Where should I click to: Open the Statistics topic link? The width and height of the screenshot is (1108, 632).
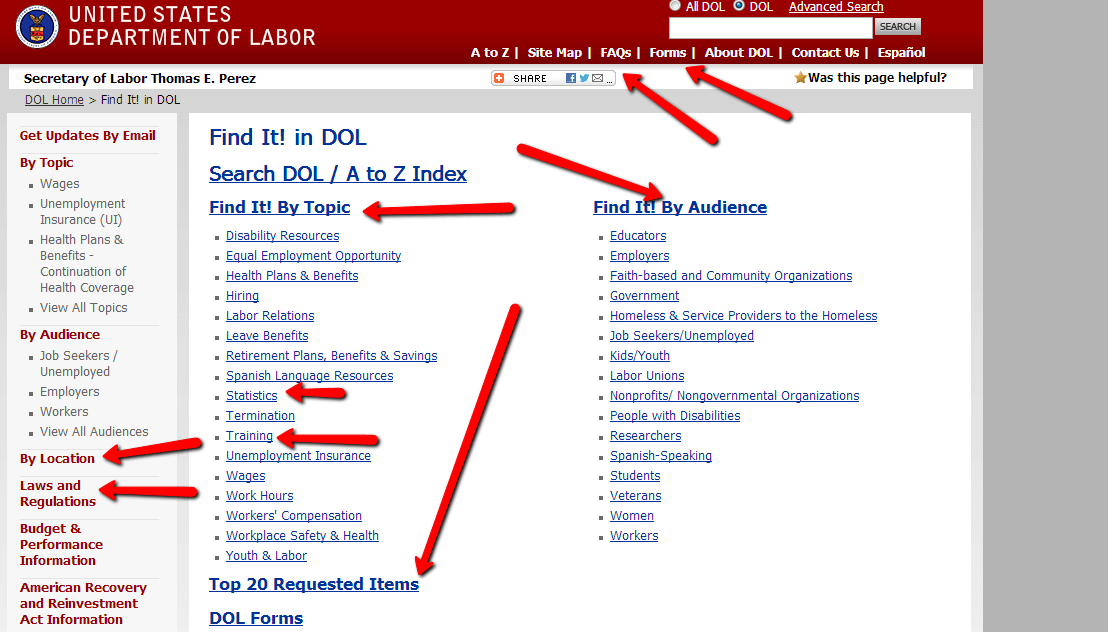pos(252,396)
